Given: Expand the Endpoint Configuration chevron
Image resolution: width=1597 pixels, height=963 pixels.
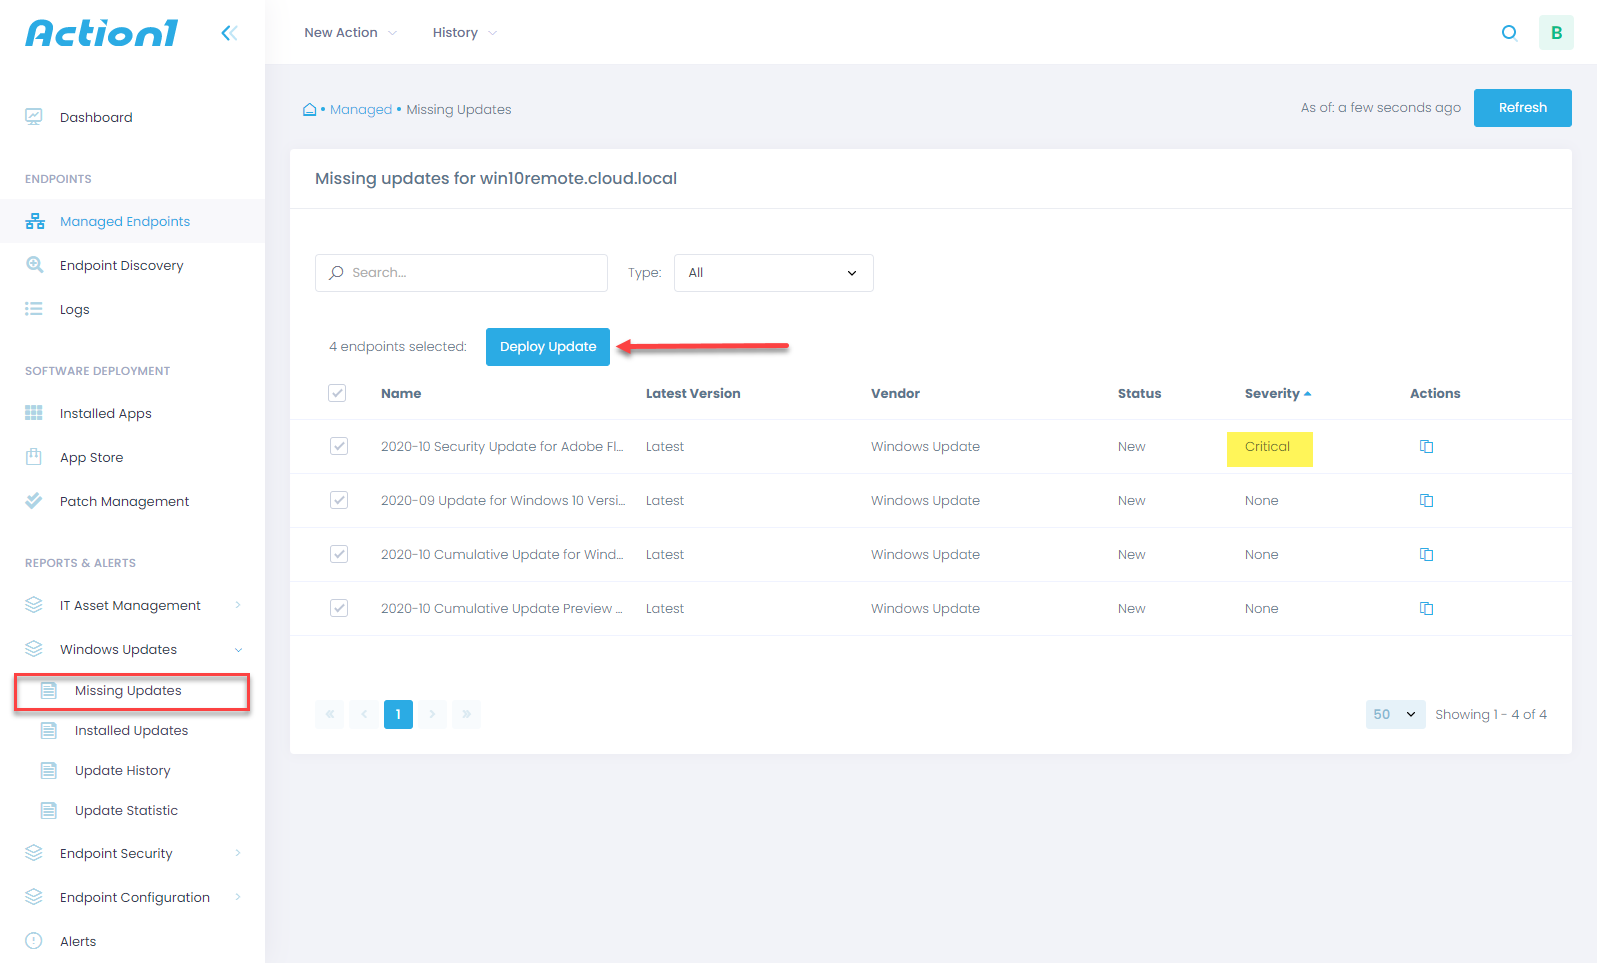Looking at the screenshot, I should point(238,897).
